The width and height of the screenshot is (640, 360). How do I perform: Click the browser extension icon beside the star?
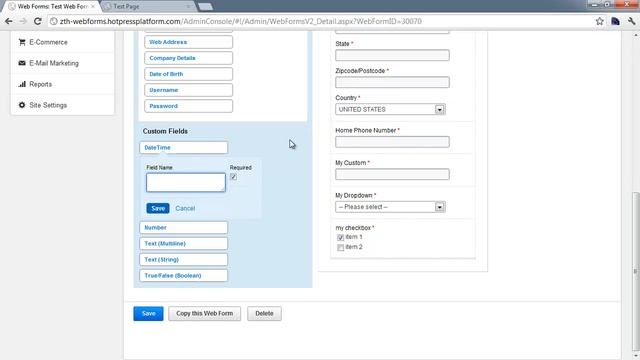tap(615, 21)
